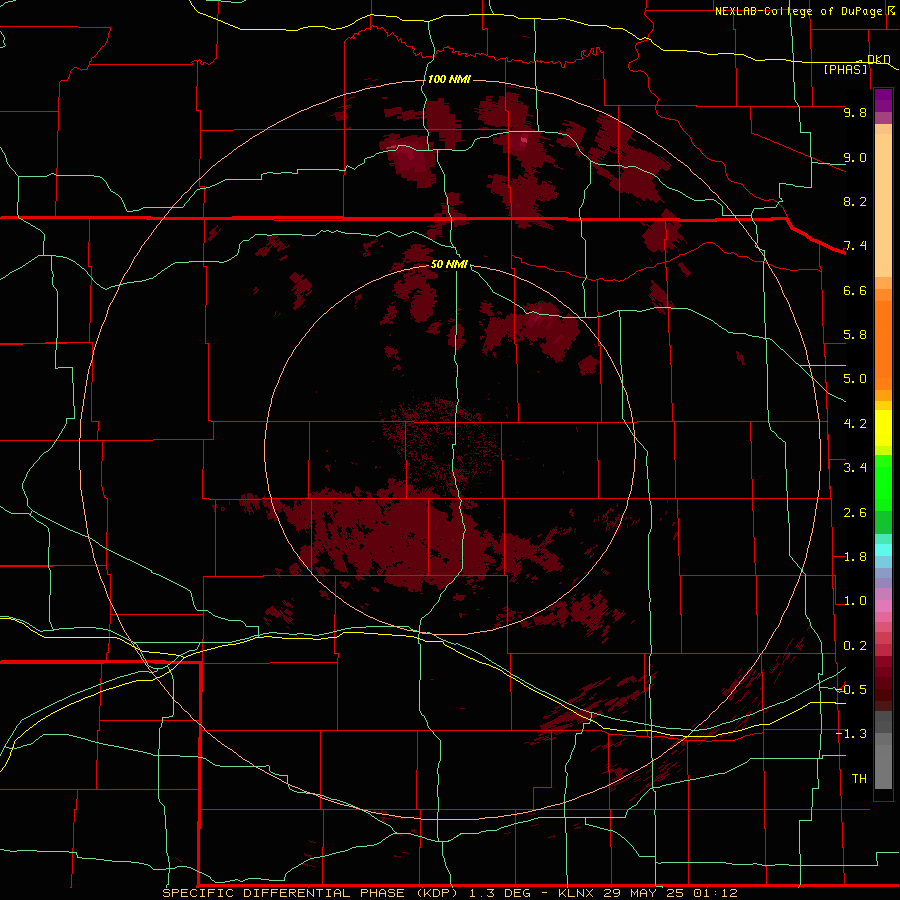Click the 7.4 scale value
Screen dimensions: 900x900
click(855, 246)
